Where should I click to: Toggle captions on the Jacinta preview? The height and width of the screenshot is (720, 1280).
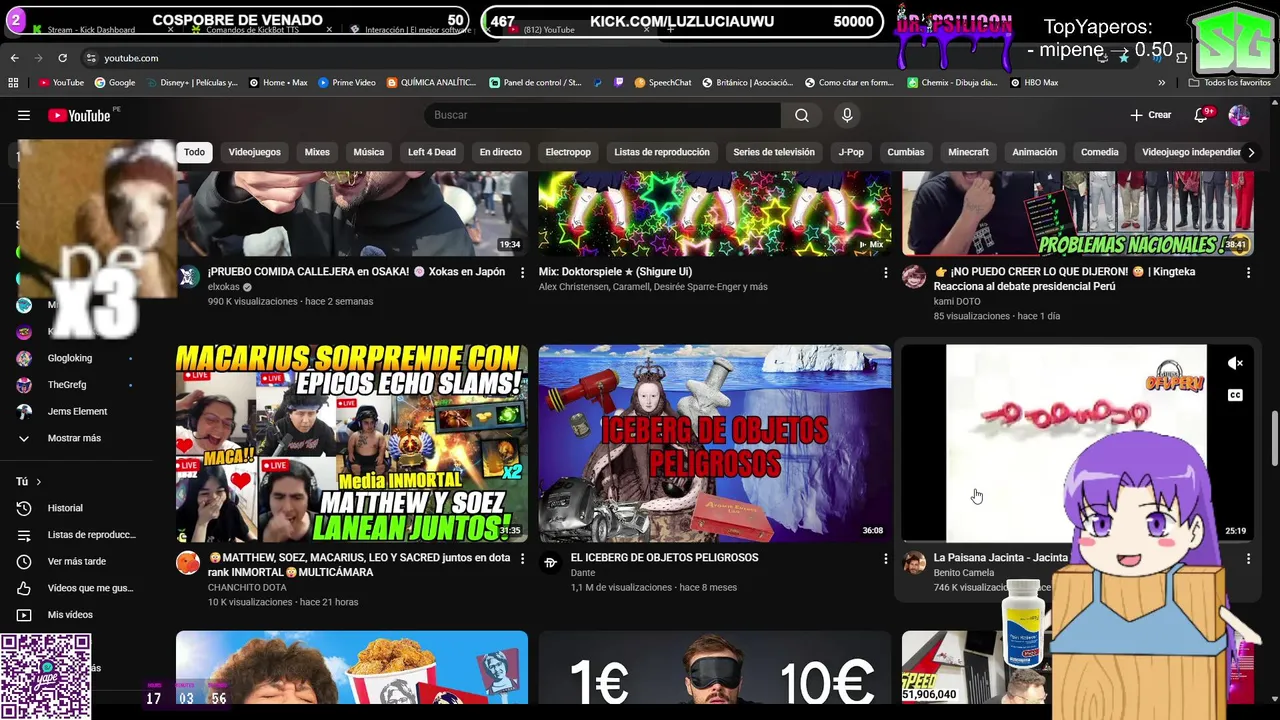click(1235, 395)
